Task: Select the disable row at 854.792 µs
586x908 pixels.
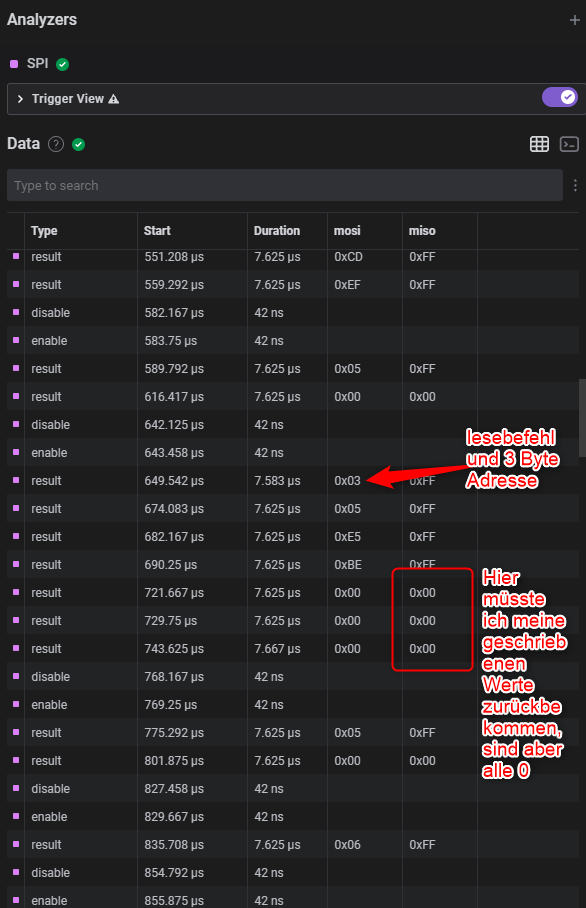Action: click(x=293, y=873)
